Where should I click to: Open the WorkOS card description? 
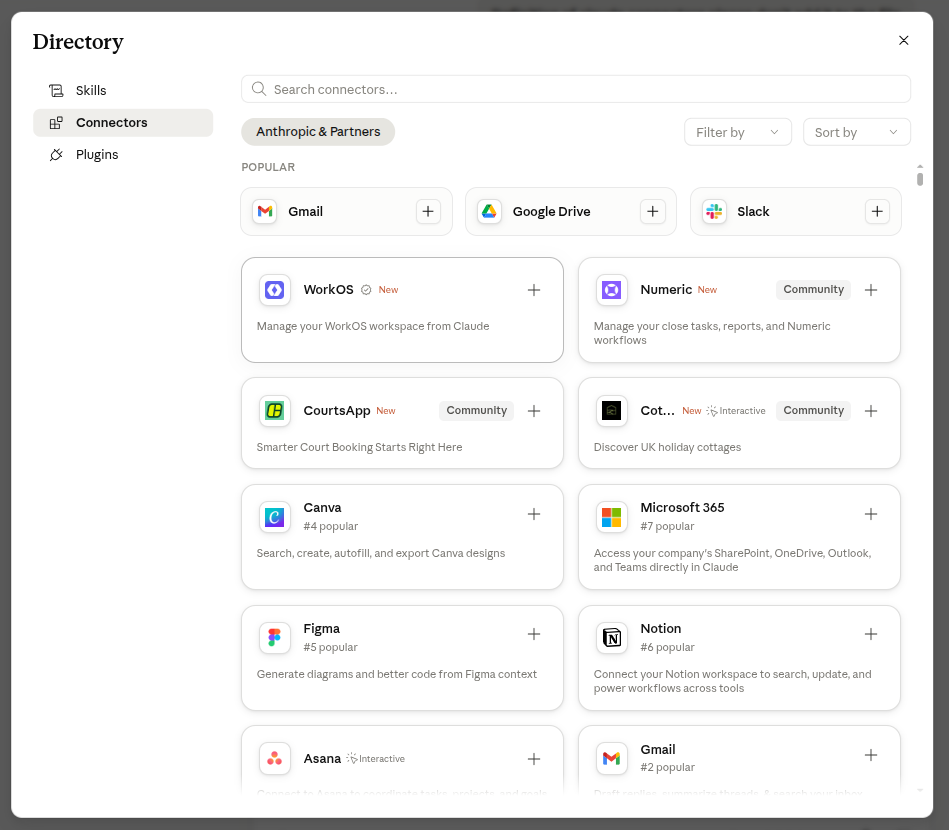[373, 326]
